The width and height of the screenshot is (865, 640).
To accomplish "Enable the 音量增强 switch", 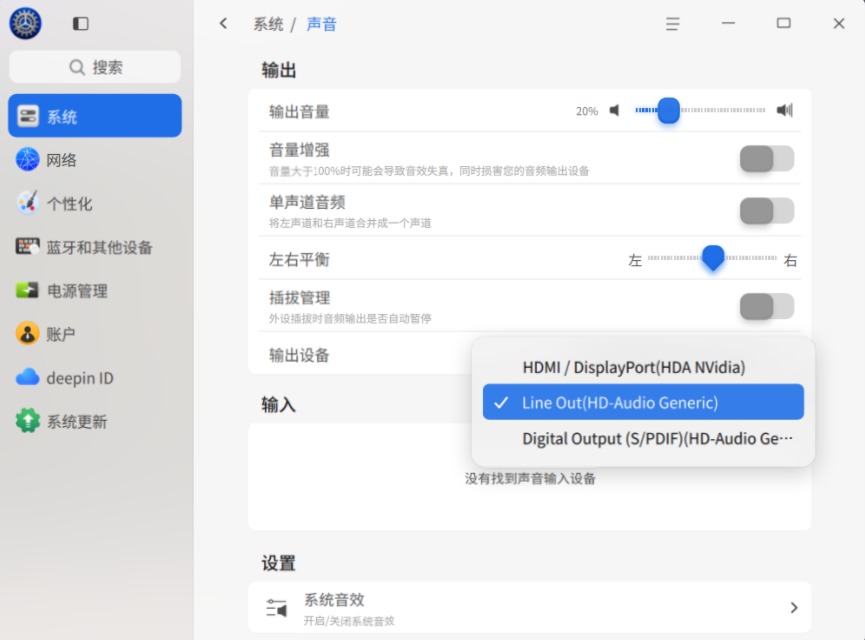I will 767,159.
